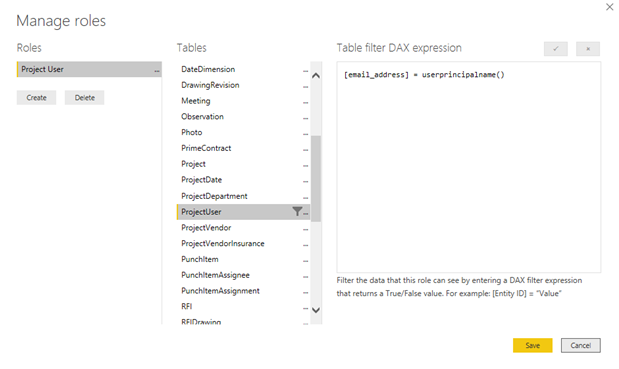Image resolution: width=619 pixels, height=369 pixels.
Task: Select the Meeting table
Action: (243, 101)
